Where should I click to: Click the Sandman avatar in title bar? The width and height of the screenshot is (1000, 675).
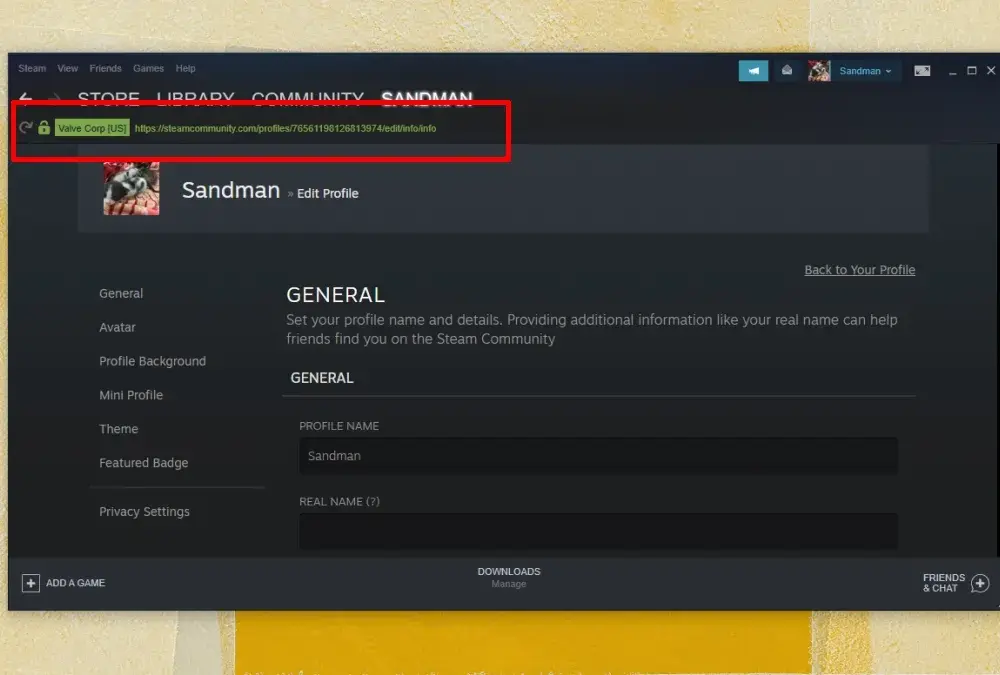pyautogui.click(x=819, y=71)
